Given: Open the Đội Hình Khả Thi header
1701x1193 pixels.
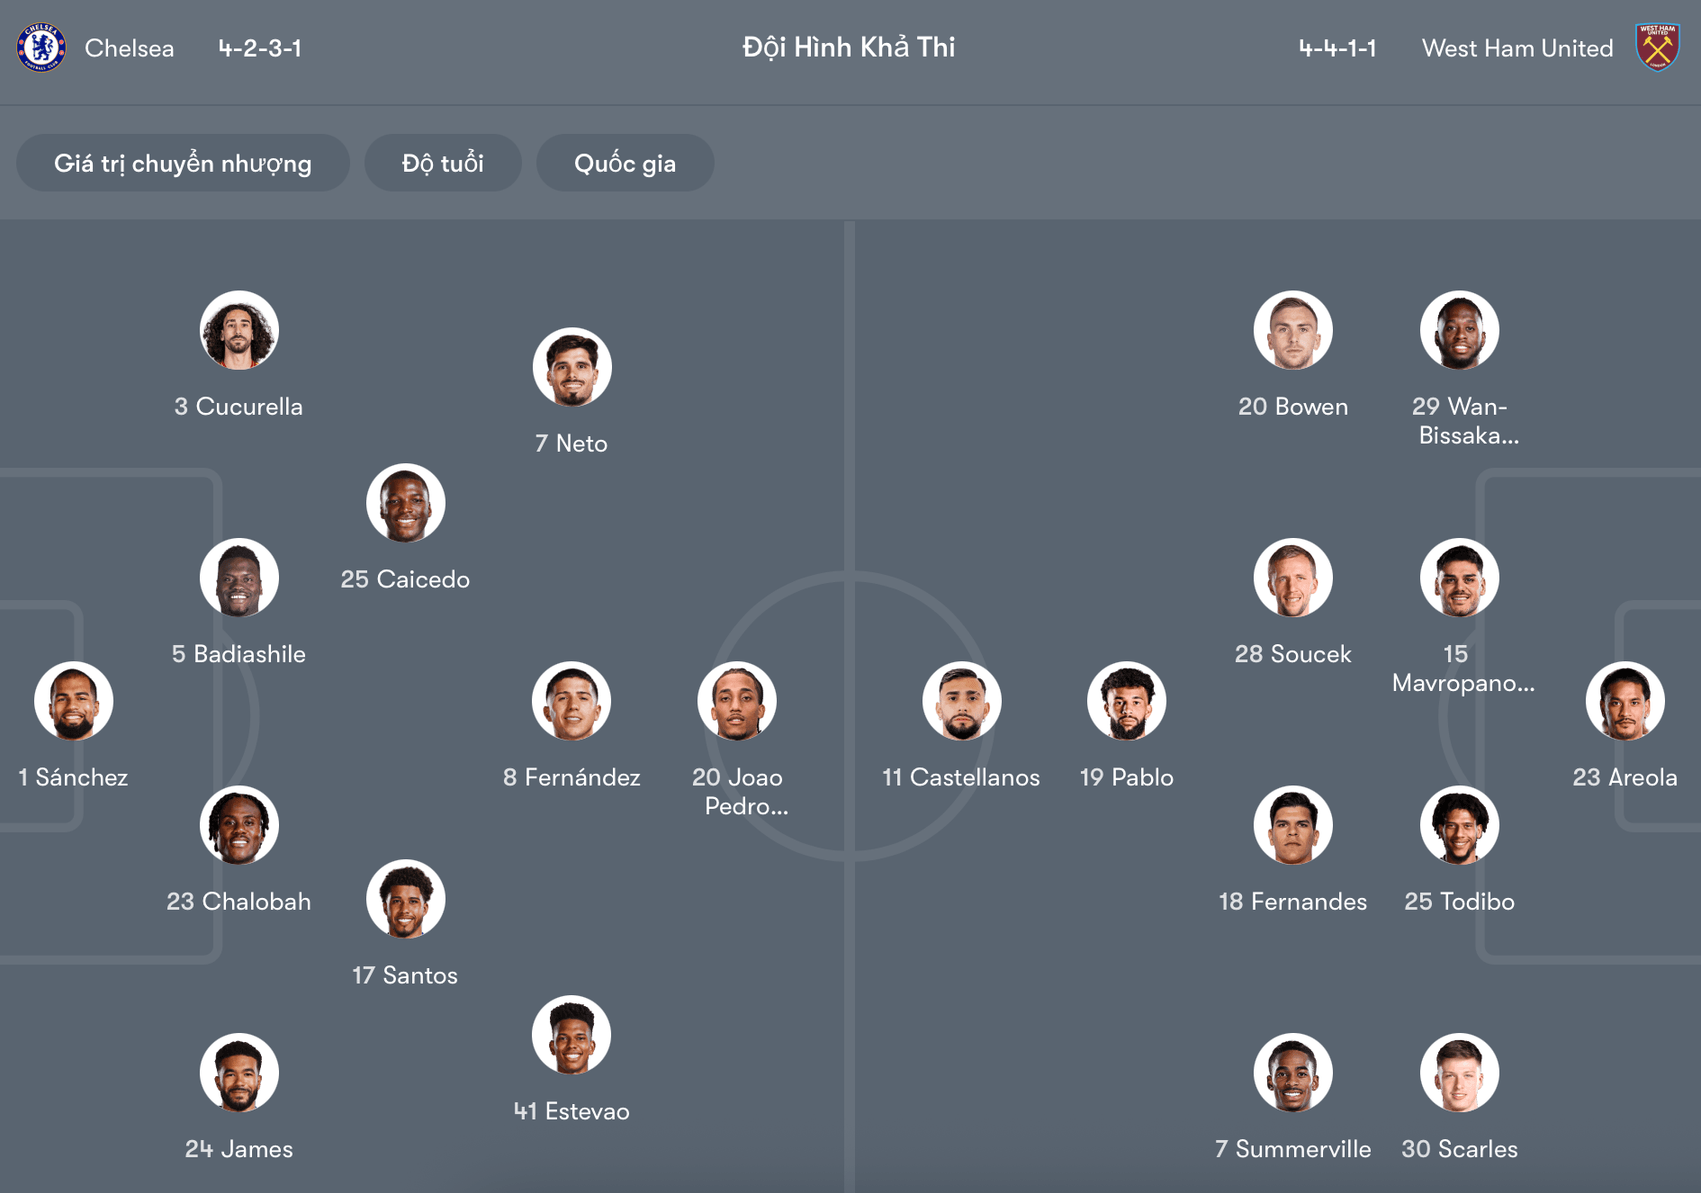Looking at the screenshot, I should (x=849, y=47).
